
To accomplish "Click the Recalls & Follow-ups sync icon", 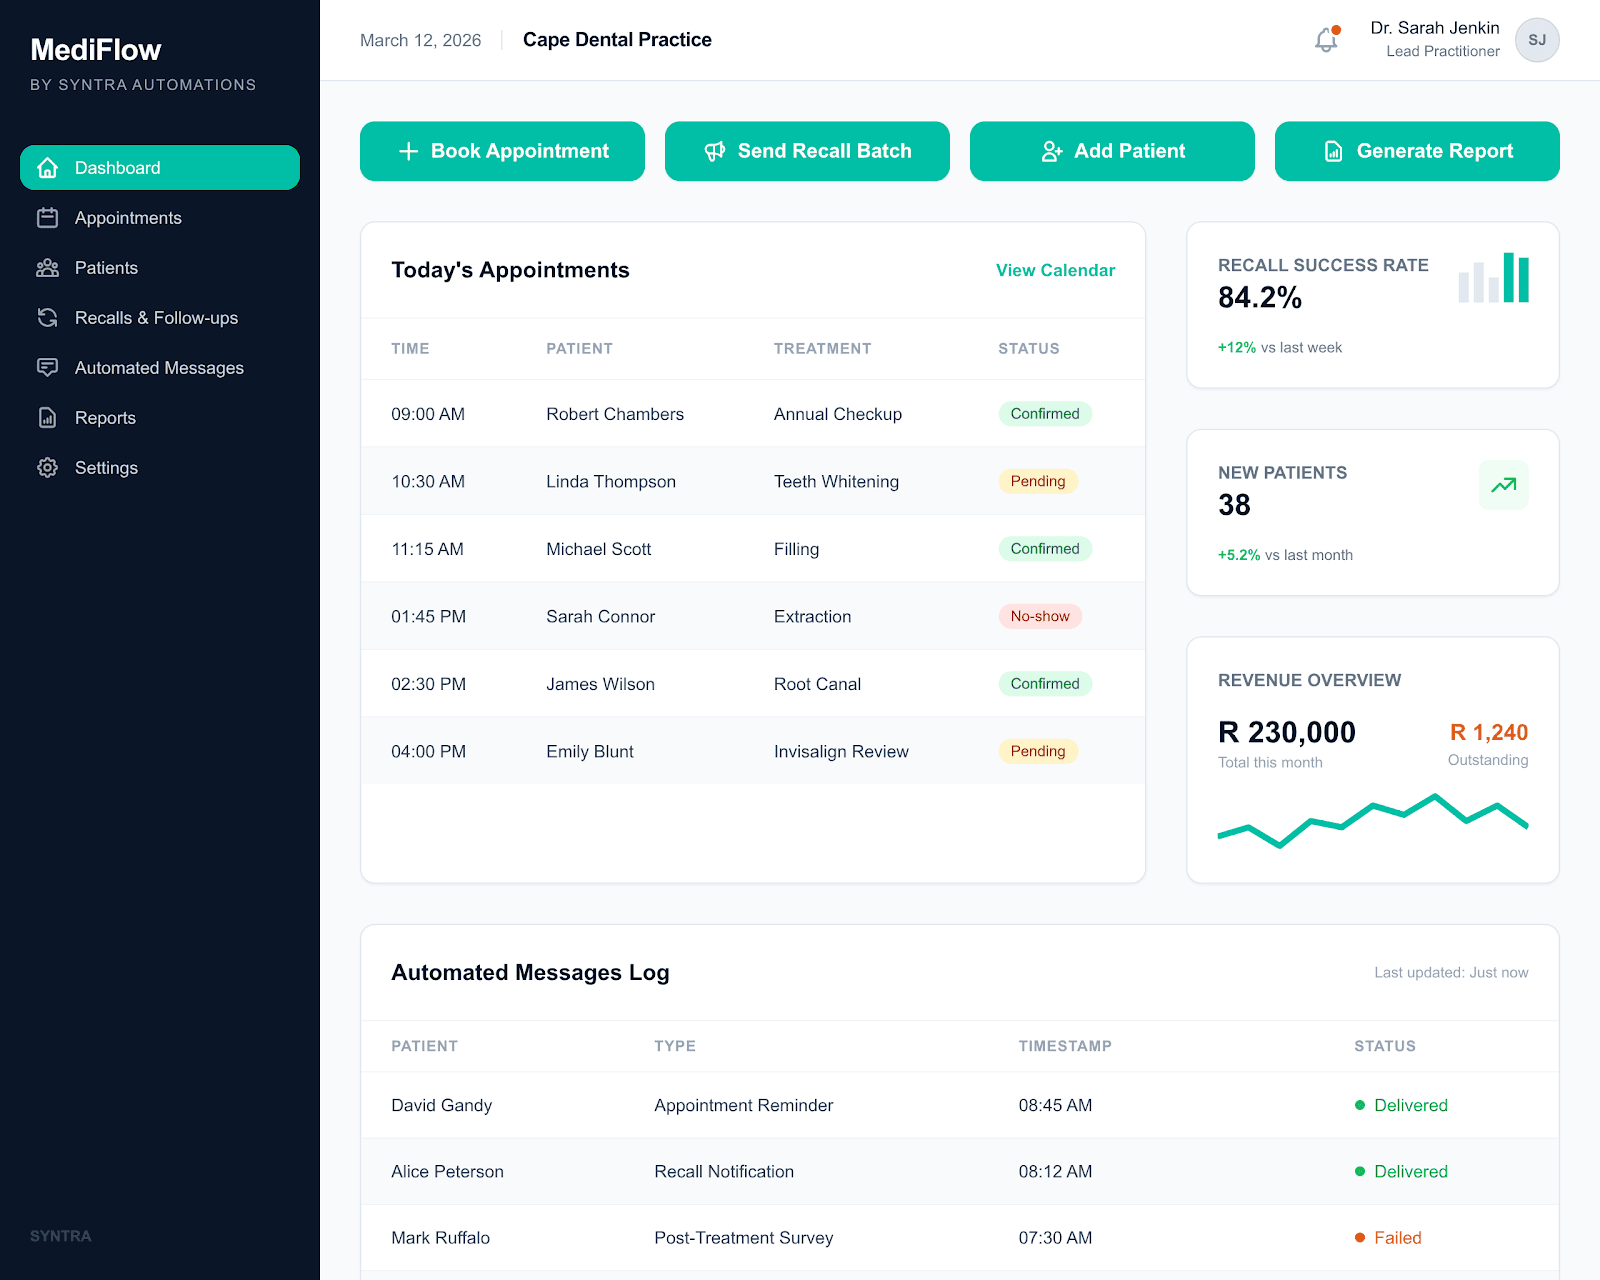I will point(47,317).
